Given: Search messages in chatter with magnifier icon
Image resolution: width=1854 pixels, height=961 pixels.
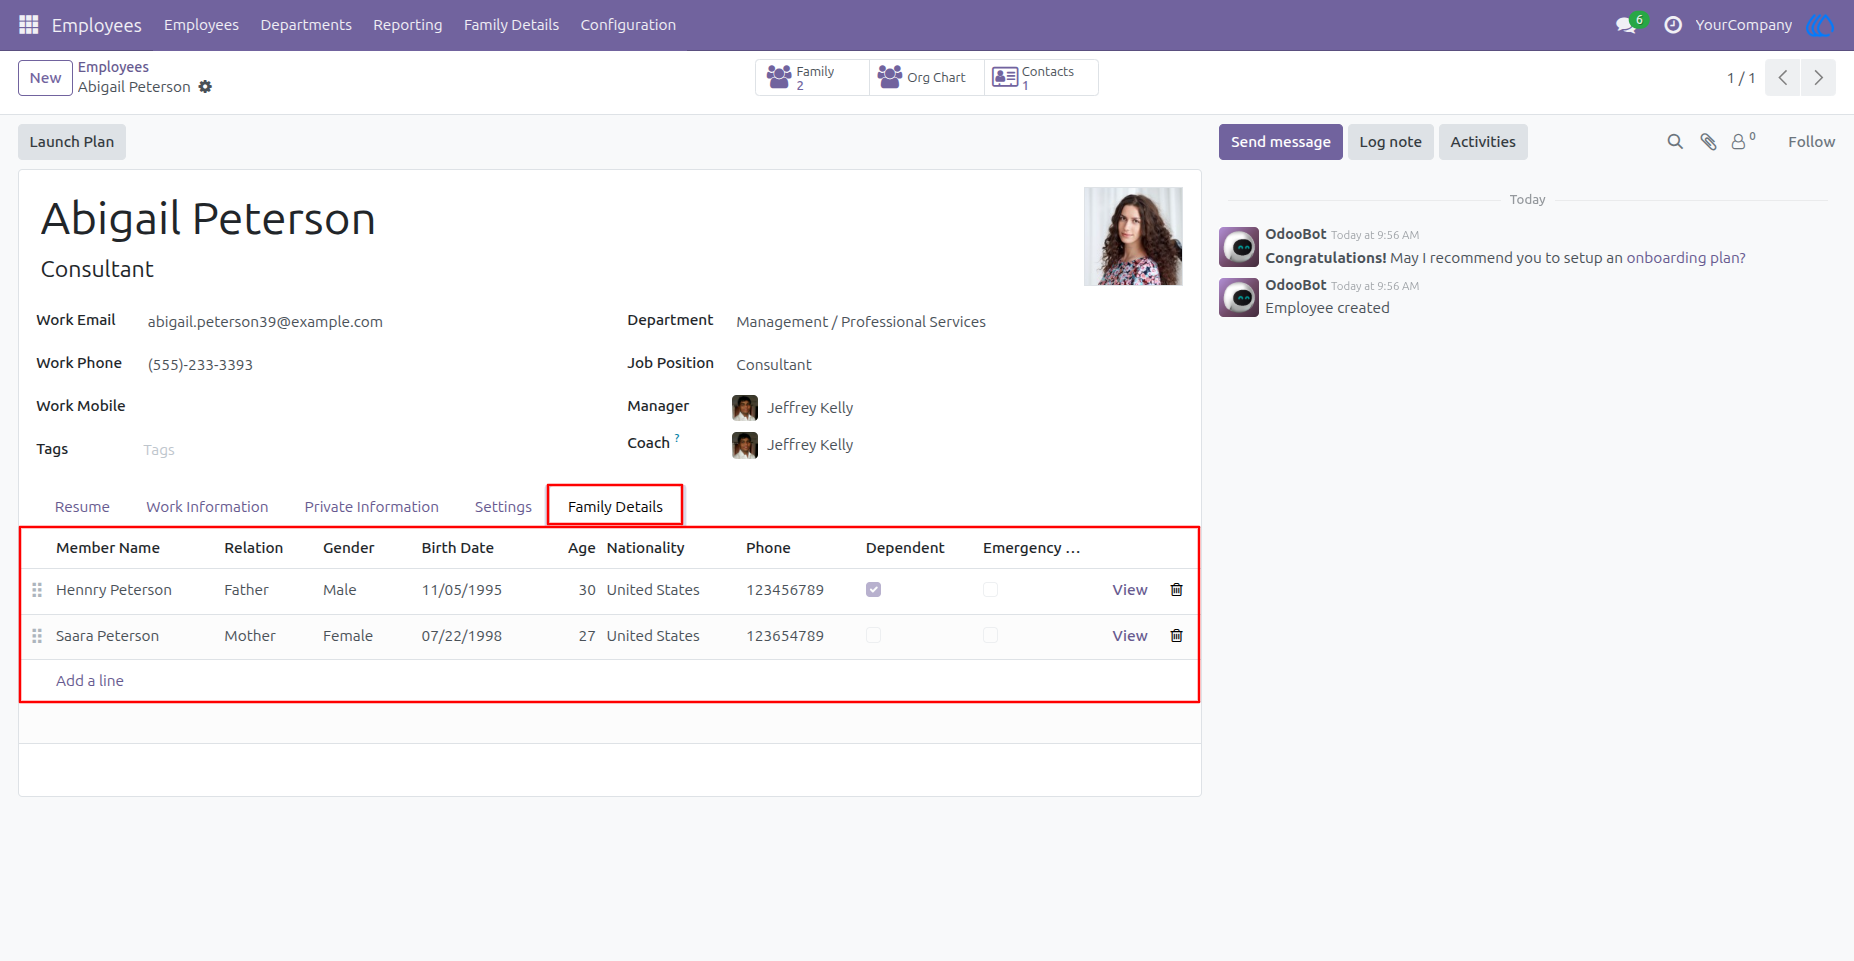Looking at the screenshot, I should coord(1675,142).
